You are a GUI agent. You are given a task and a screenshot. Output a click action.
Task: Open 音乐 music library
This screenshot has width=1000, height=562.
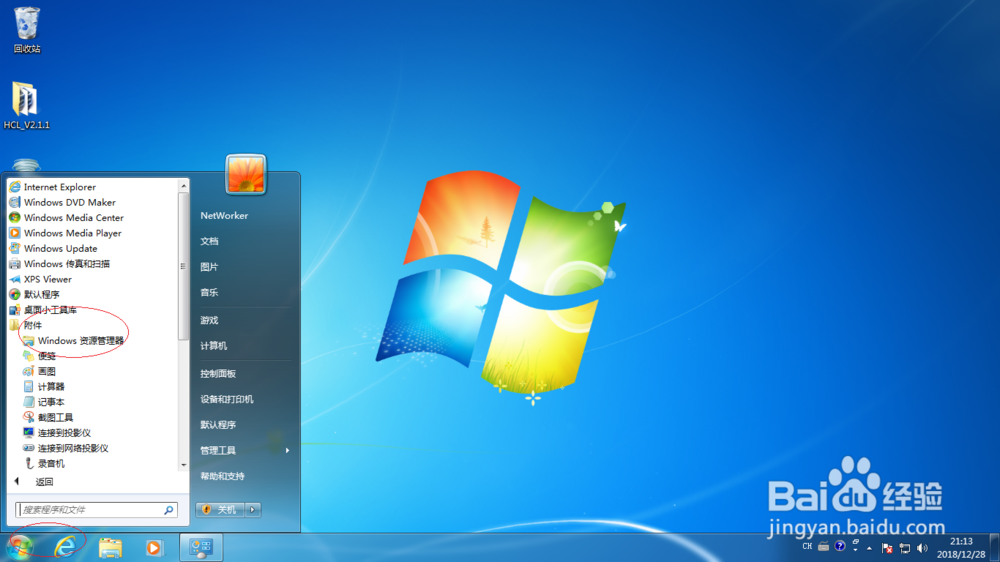tap(209, 292)
